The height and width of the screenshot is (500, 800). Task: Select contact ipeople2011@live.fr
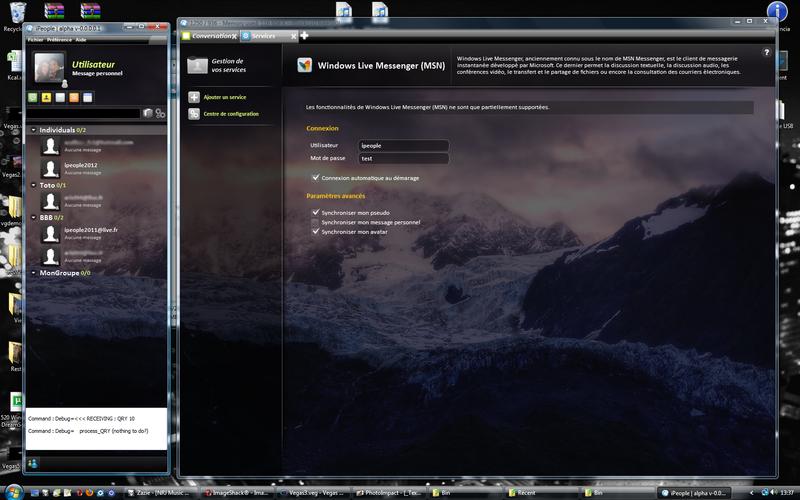(x=91, y=230)
